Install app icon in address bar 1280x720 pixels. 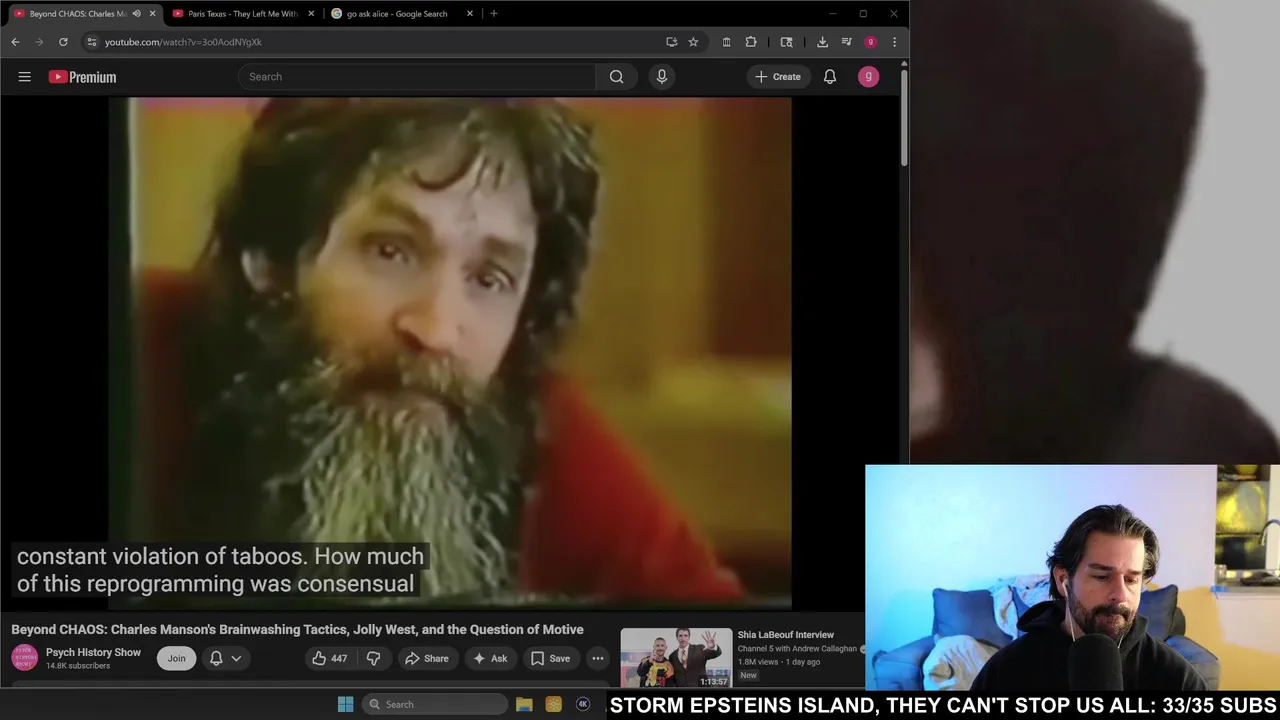coord(672,42)
